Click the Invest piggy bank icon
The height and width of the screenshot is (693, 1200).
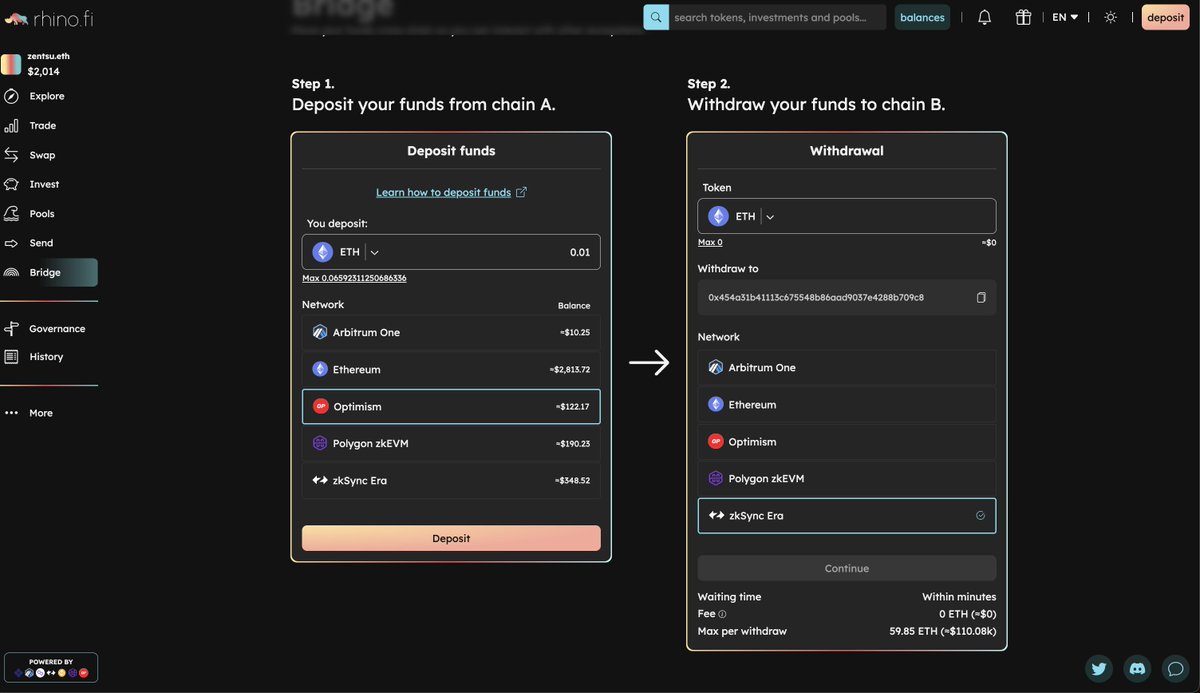12,184
